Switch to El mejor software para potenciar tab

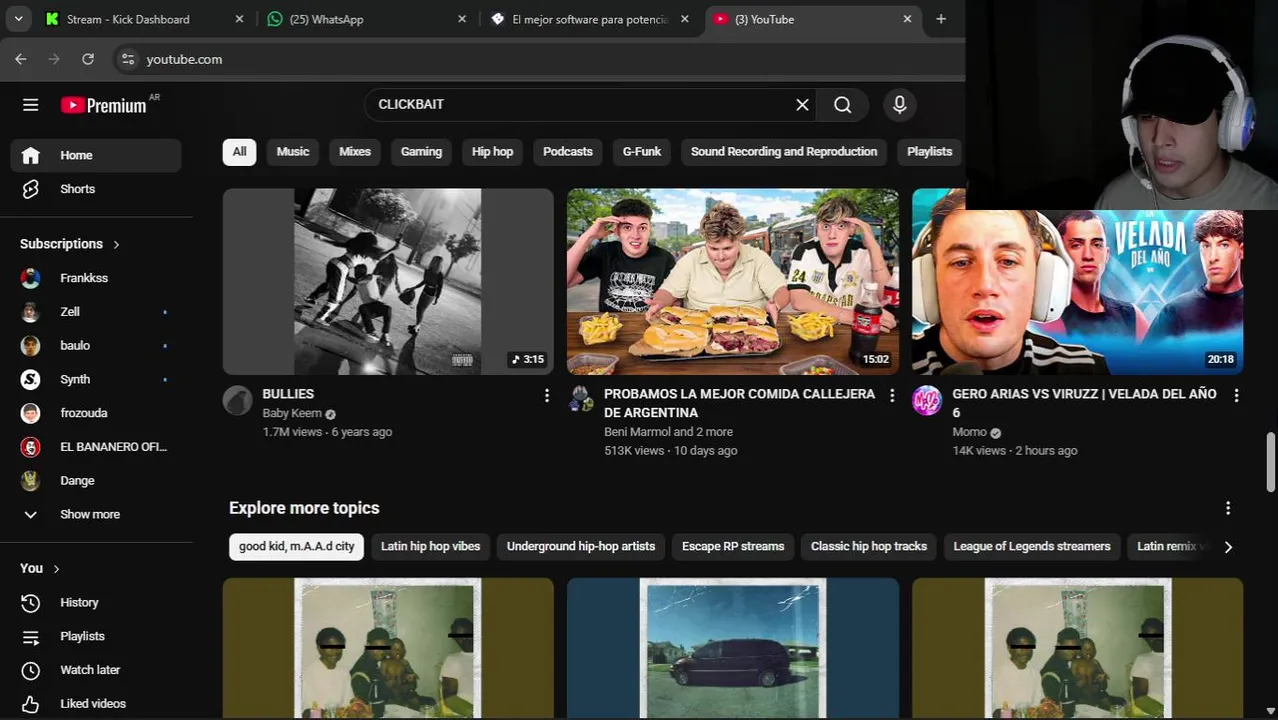(590, 19)
